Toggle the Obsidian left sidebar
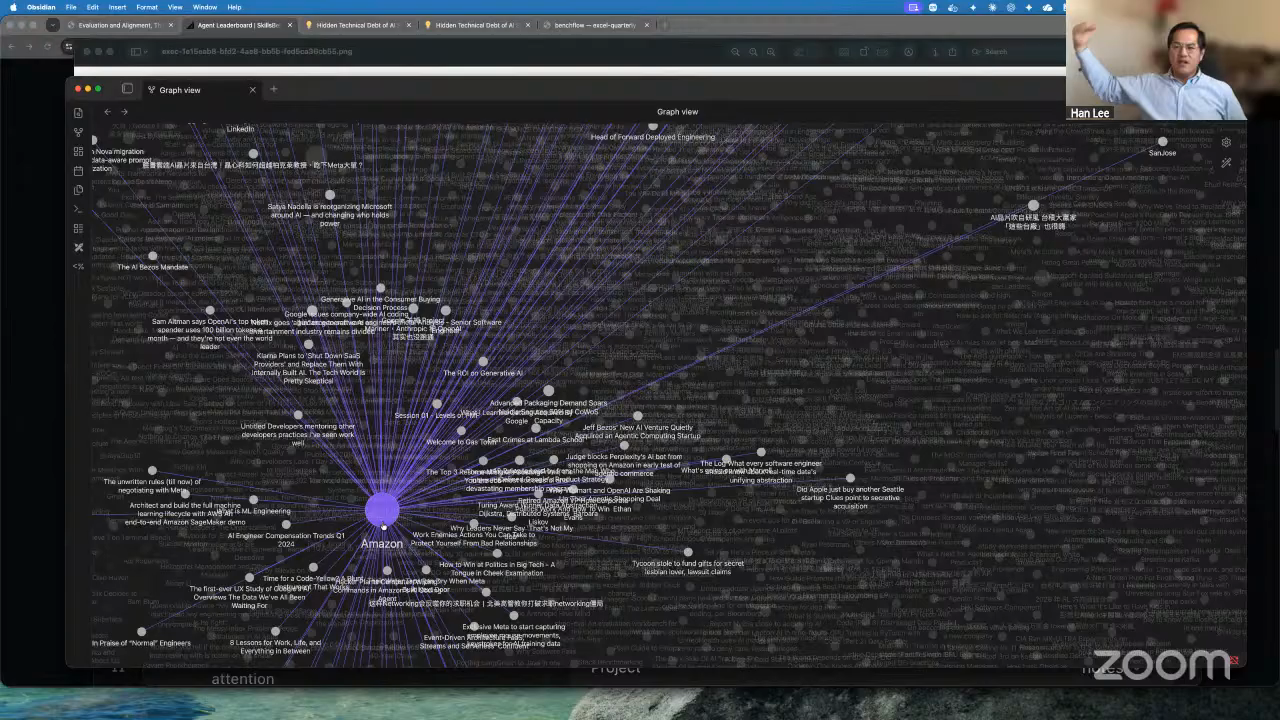This screenshot has width=1280, height=720. (x=127, y=89)
